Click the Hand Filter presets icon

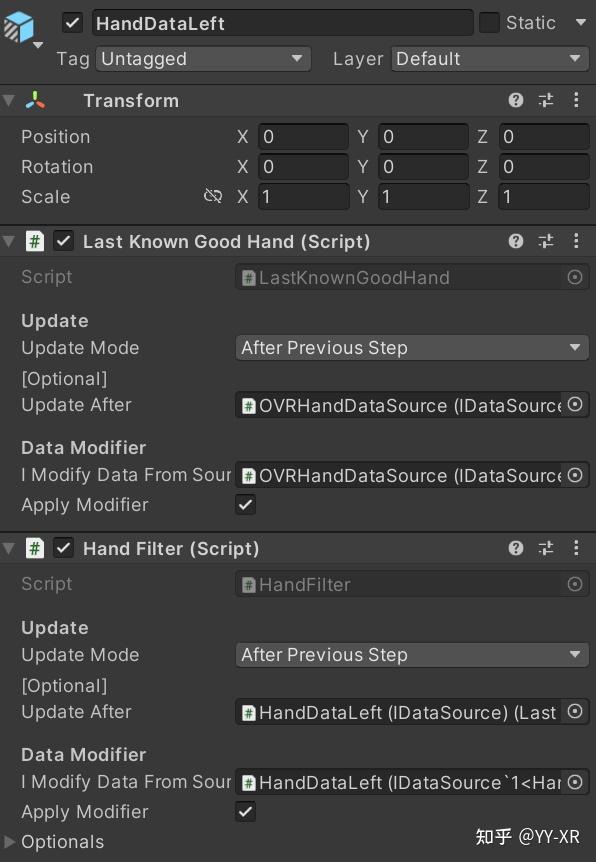pos(545,548)
